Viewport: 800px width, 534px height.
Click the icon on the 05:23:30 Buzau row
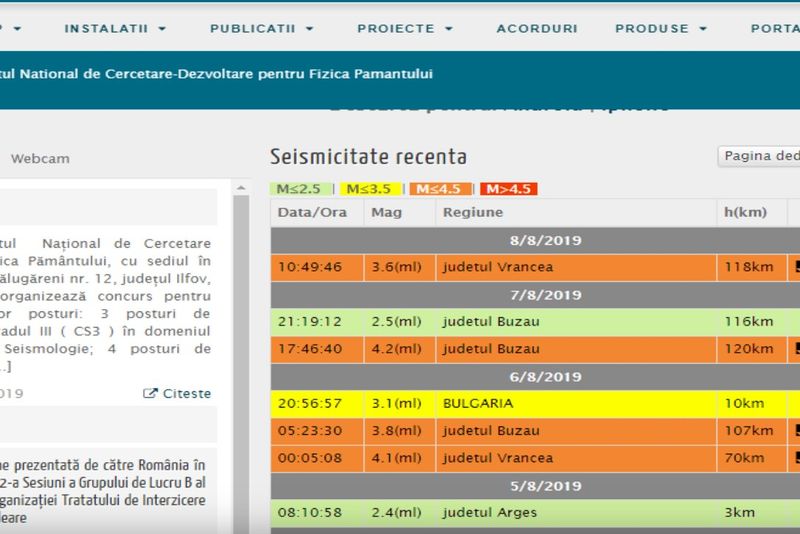(x=796, y=431)
